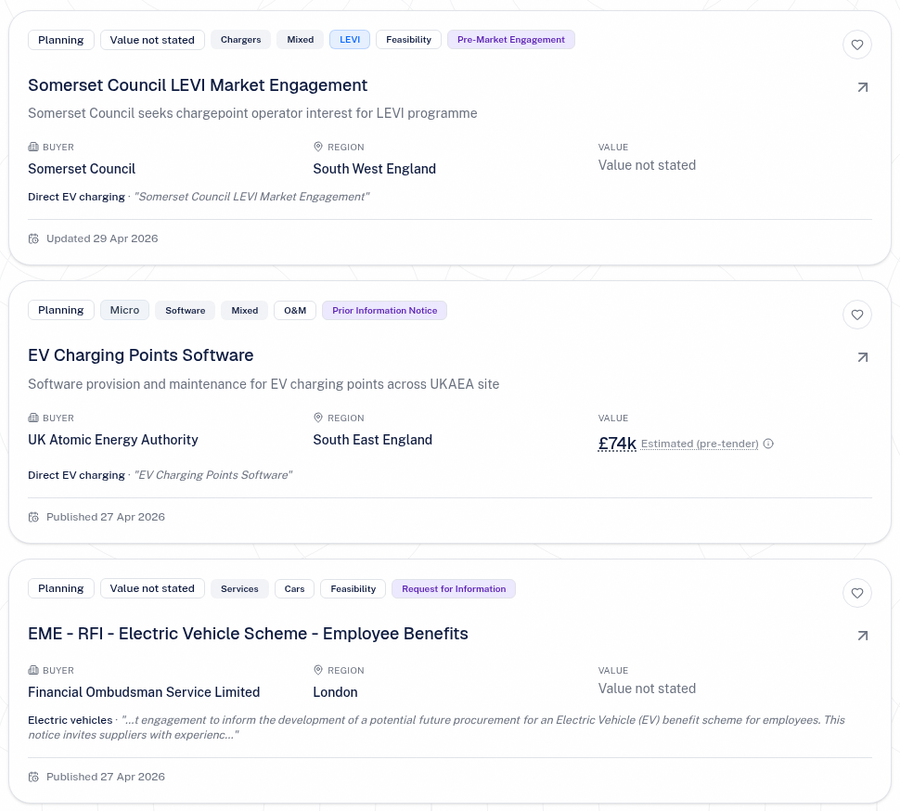
Task: Click Feasibility tag on Somerset Council card
Action: coord(409,40)
